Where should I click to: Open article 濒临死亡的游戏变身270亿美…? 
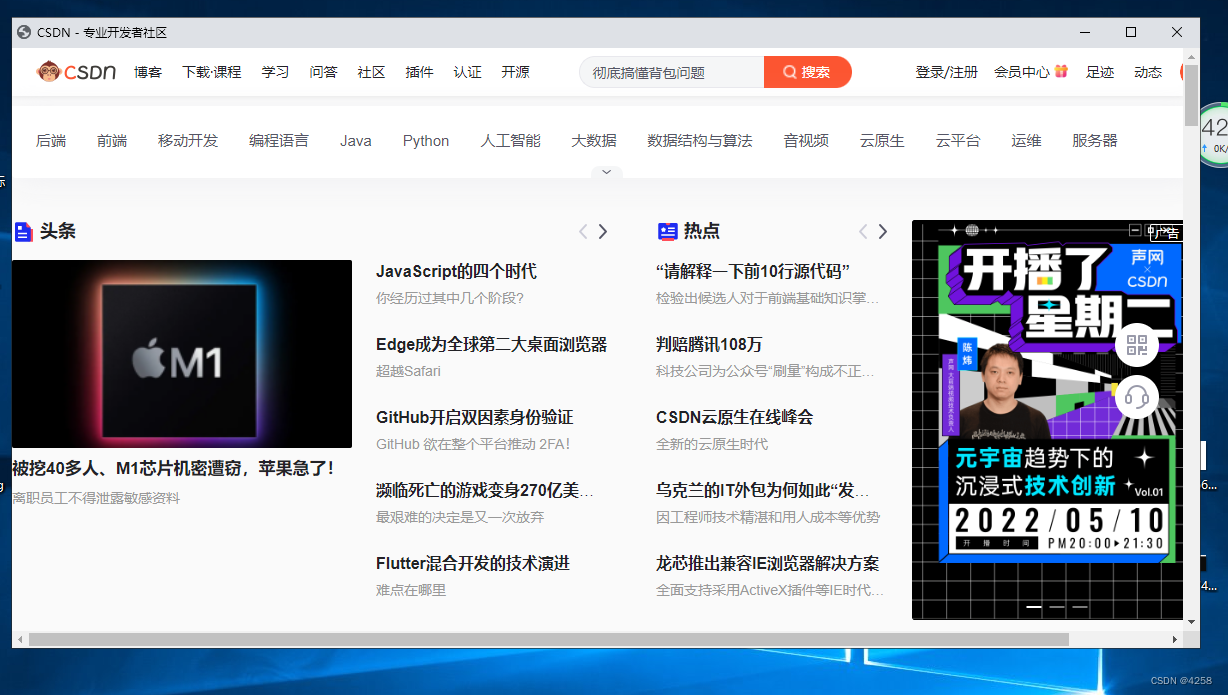(485, 490)
